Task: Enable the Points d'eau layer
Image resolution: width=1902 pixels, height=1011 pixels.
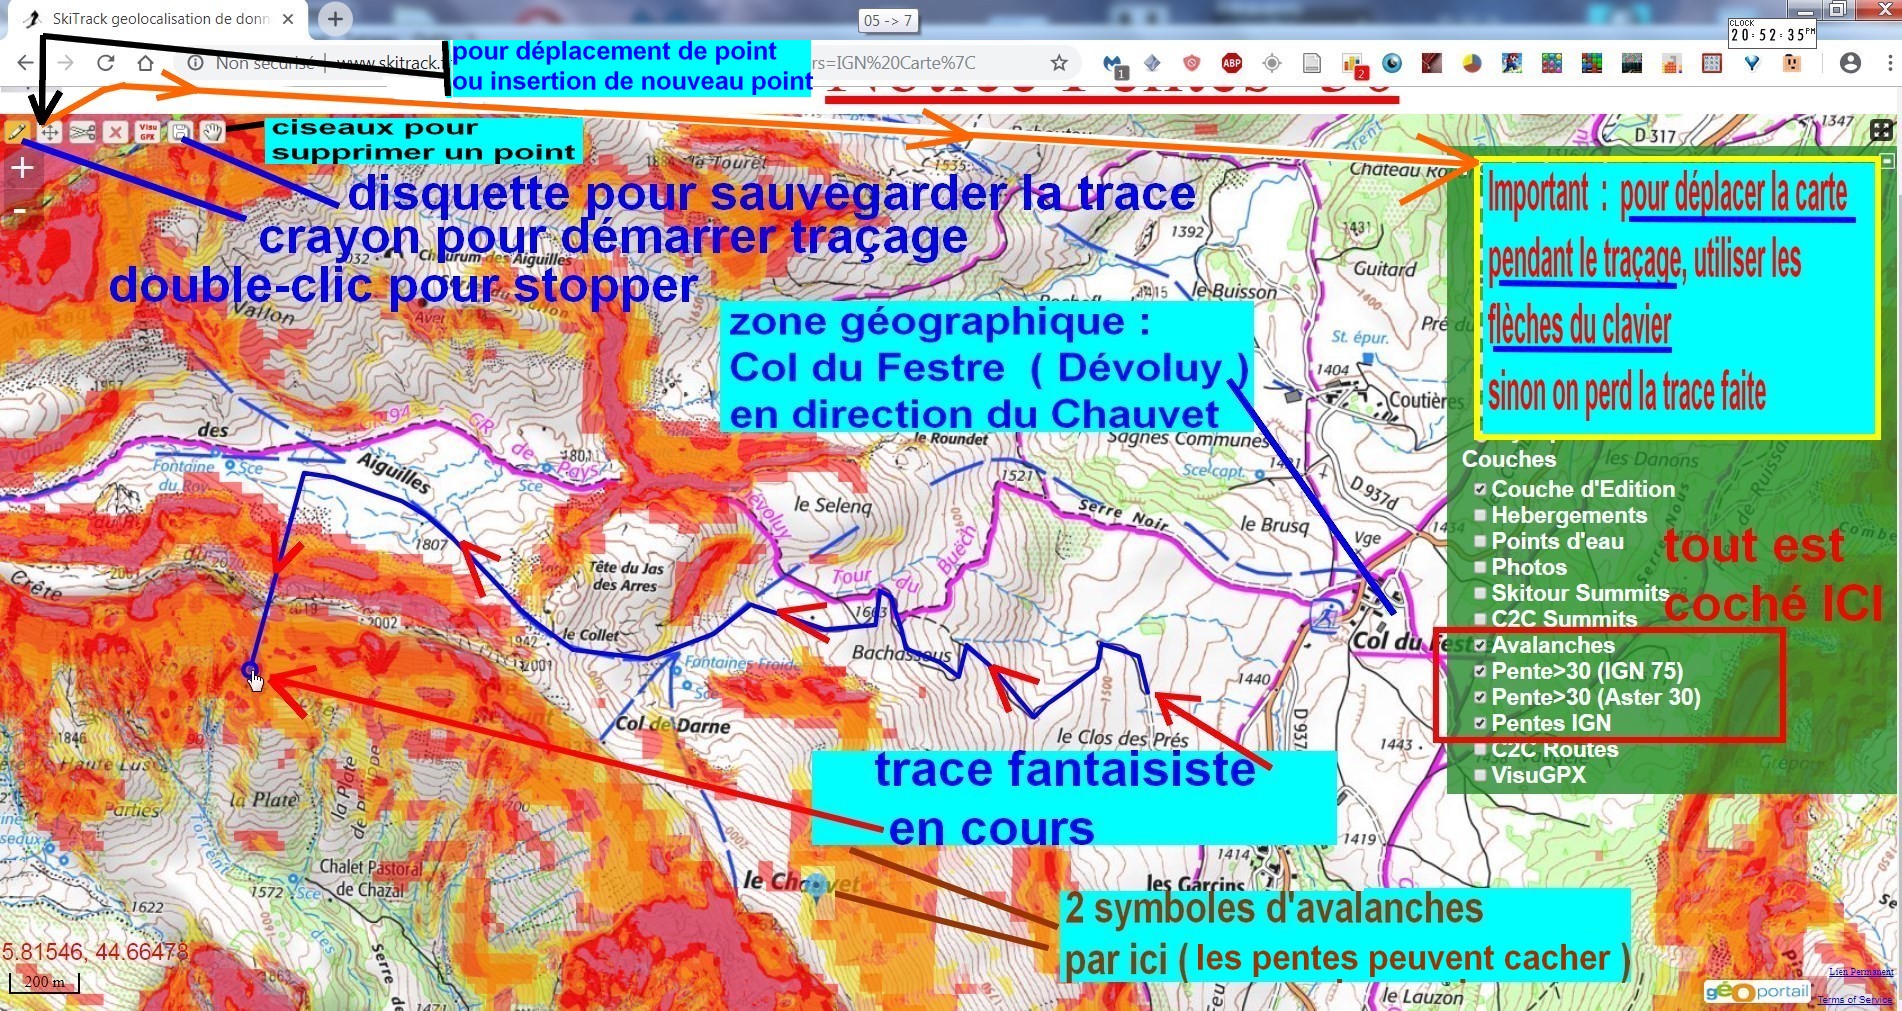Action: pos(1480,541)
